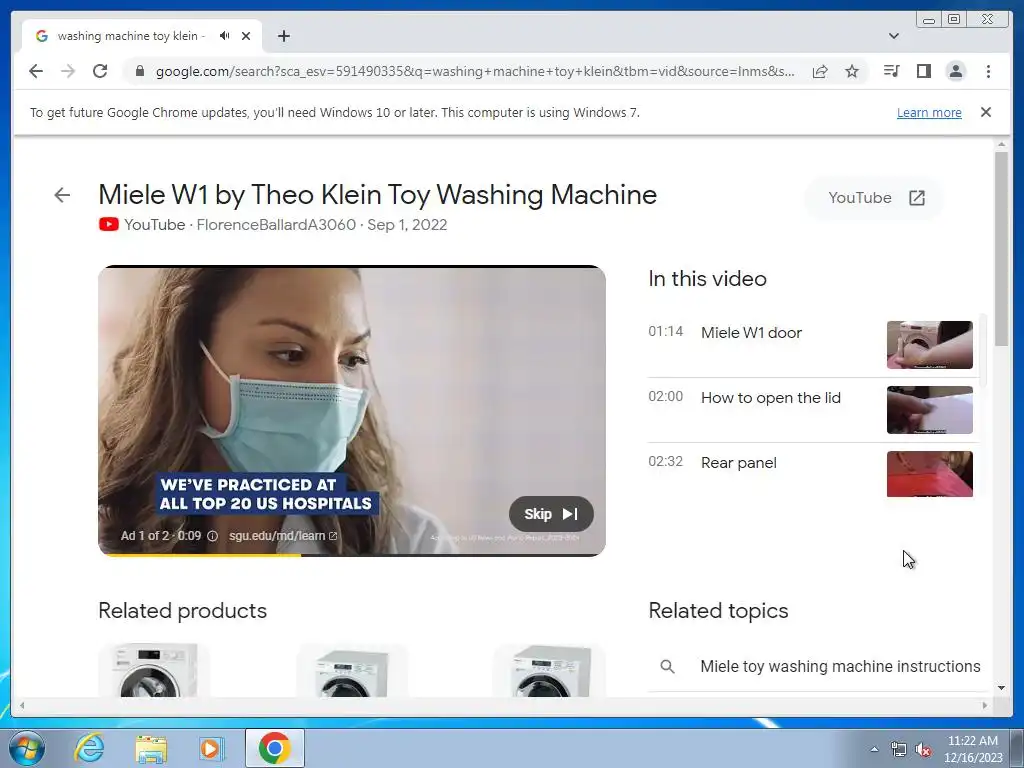Screen dimensions: 1024x768
Task: Click the FlorenceBallardA3060 channel text
Action: 276,225
